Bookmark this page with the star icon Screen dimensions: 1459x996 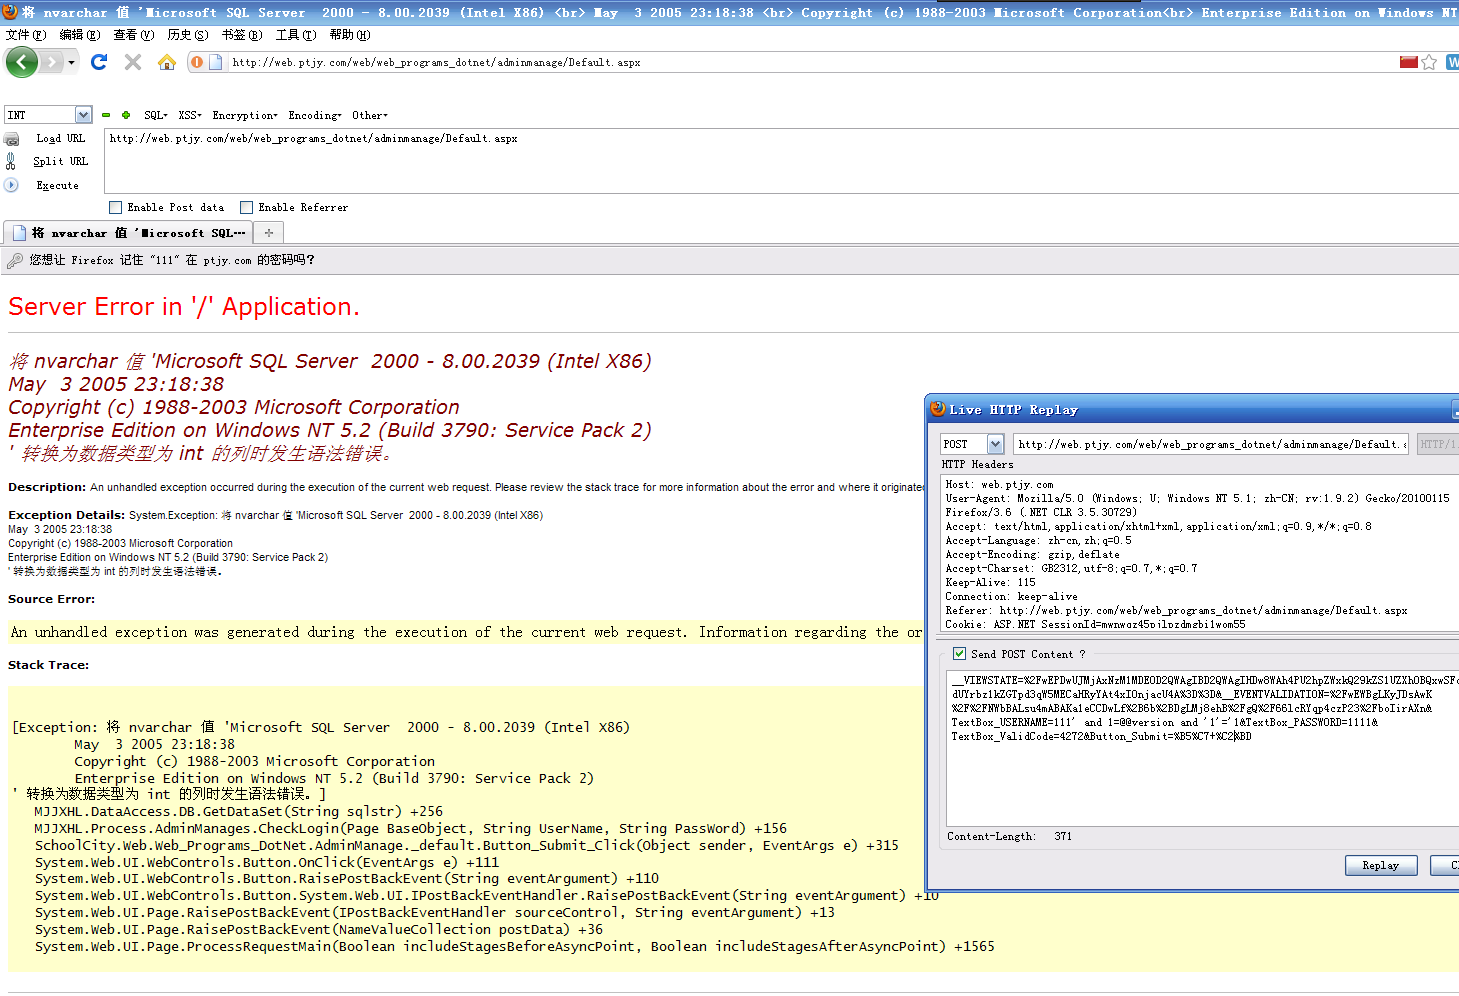click(1430, 62)
